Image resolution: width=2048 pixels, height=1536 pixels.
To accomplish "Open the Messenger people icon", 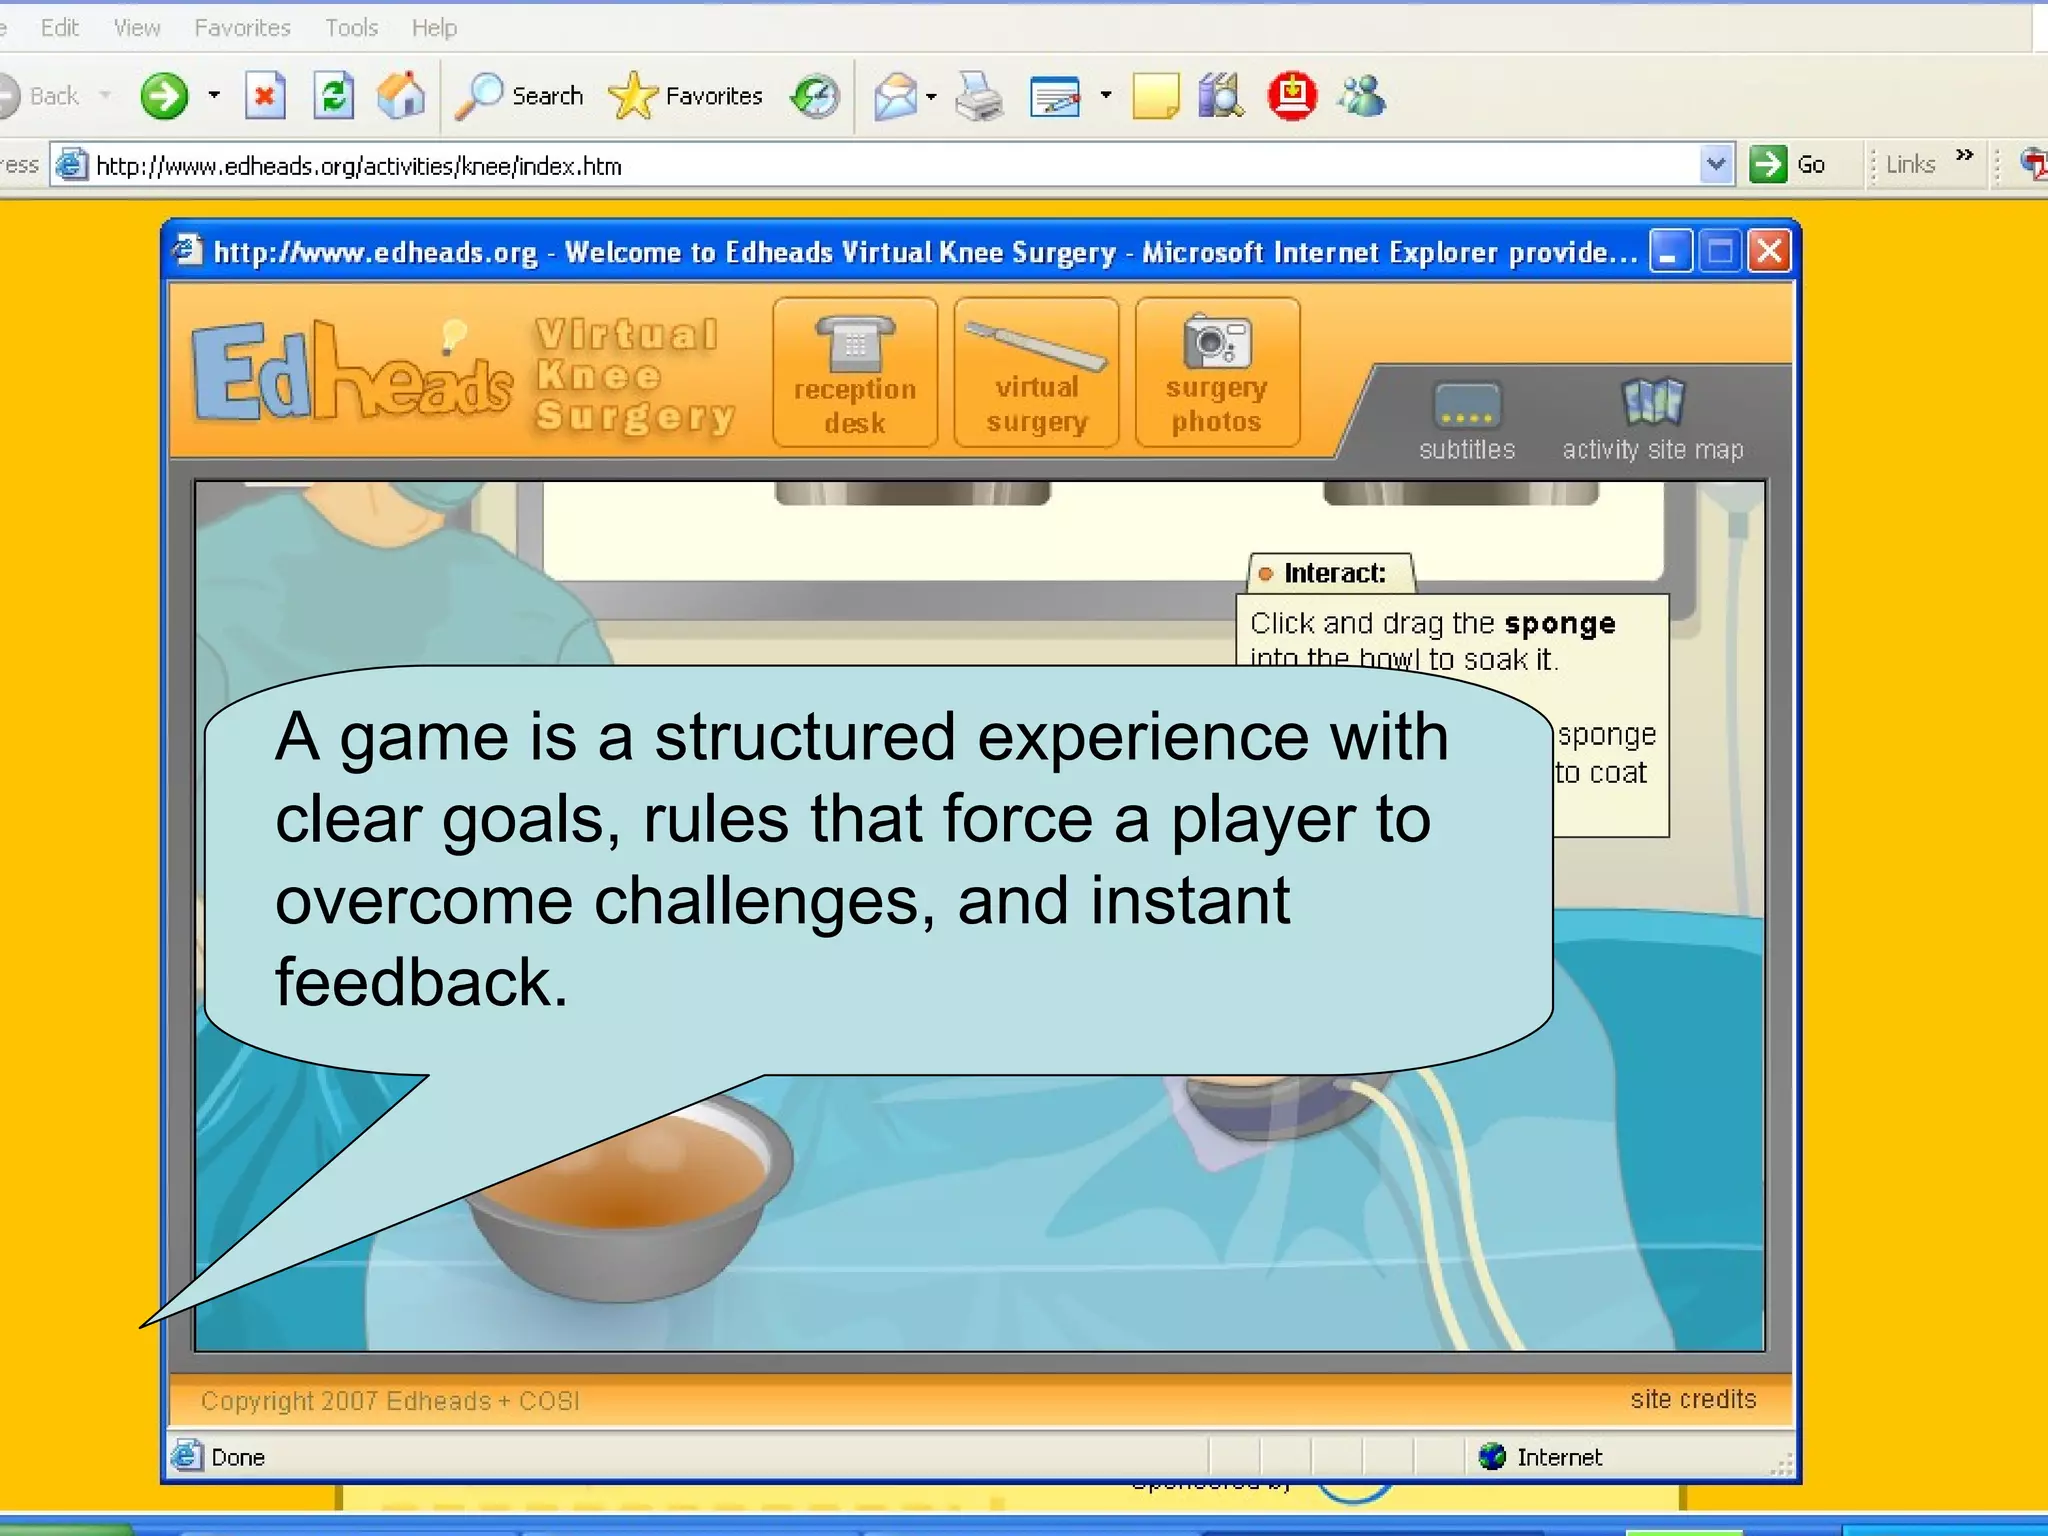I will 1362,97.
